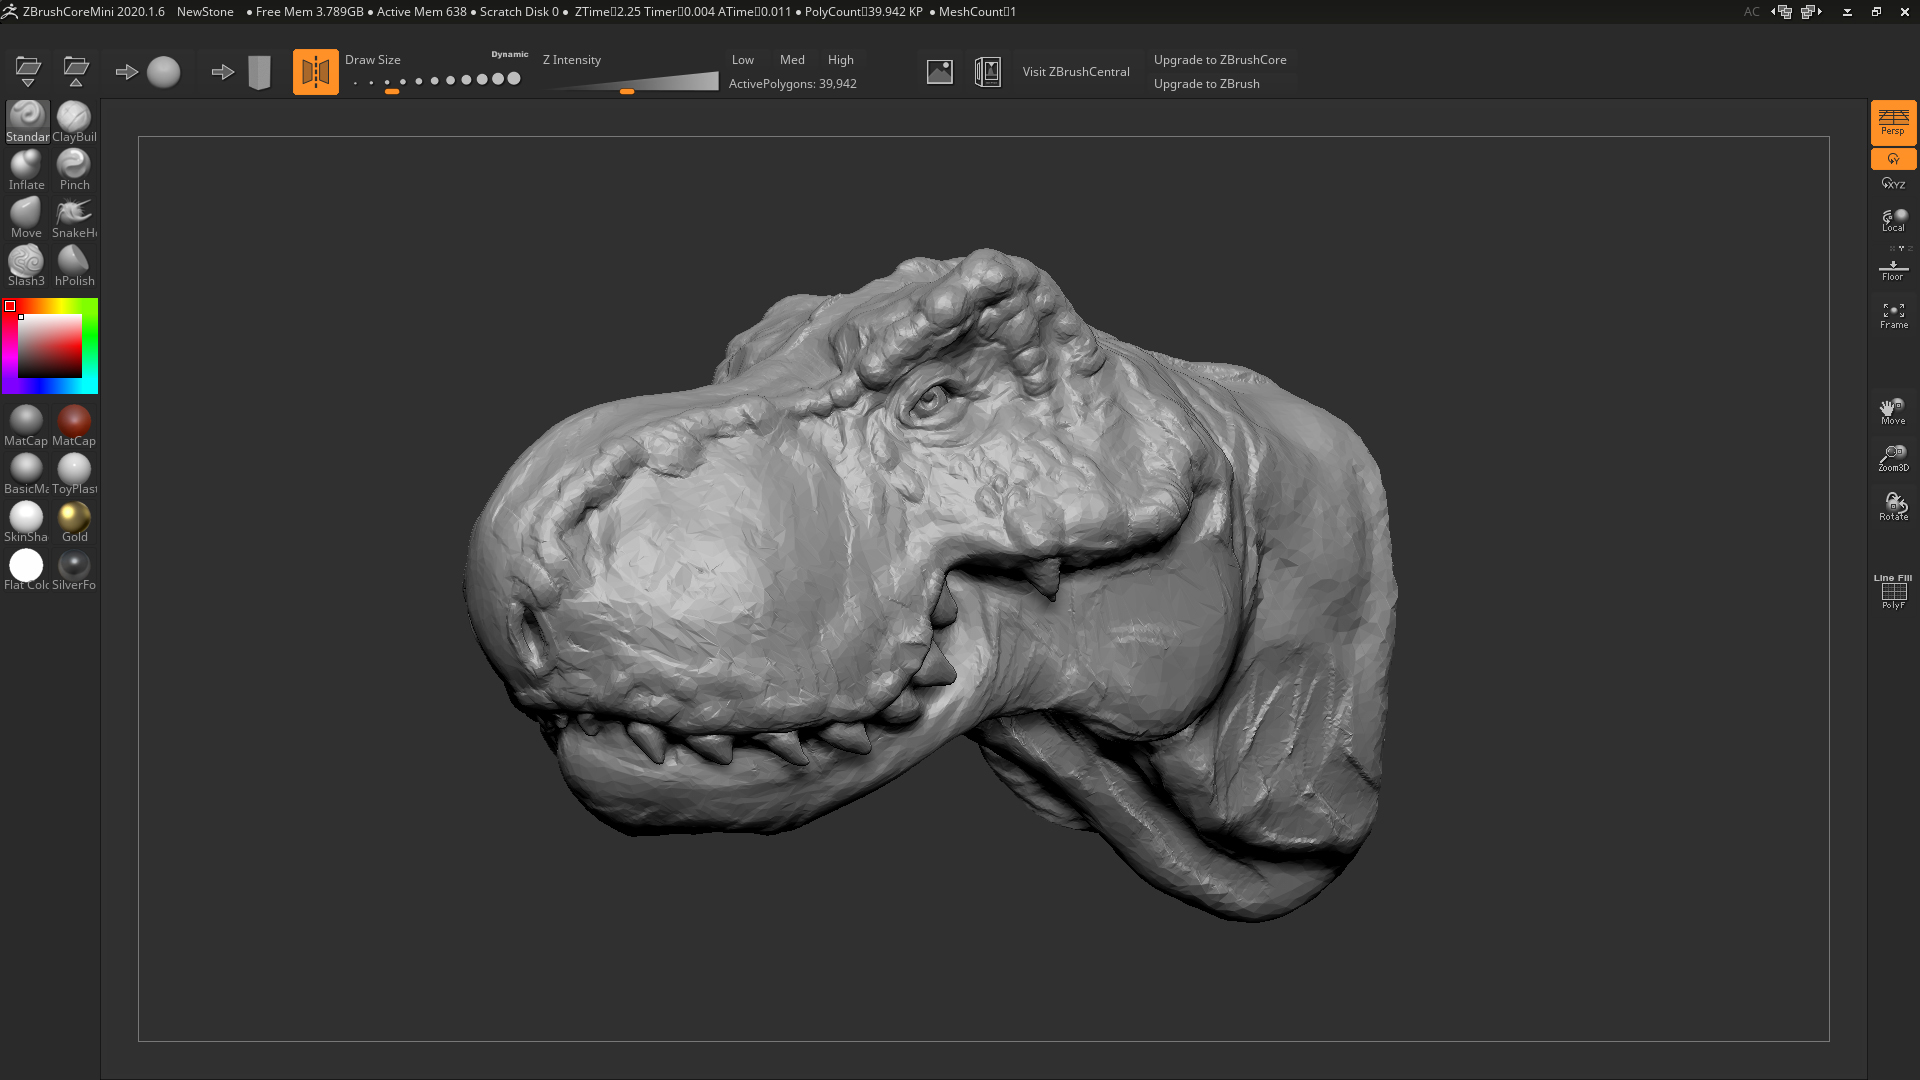Select the hPolish brush

(x=74, y=266)
